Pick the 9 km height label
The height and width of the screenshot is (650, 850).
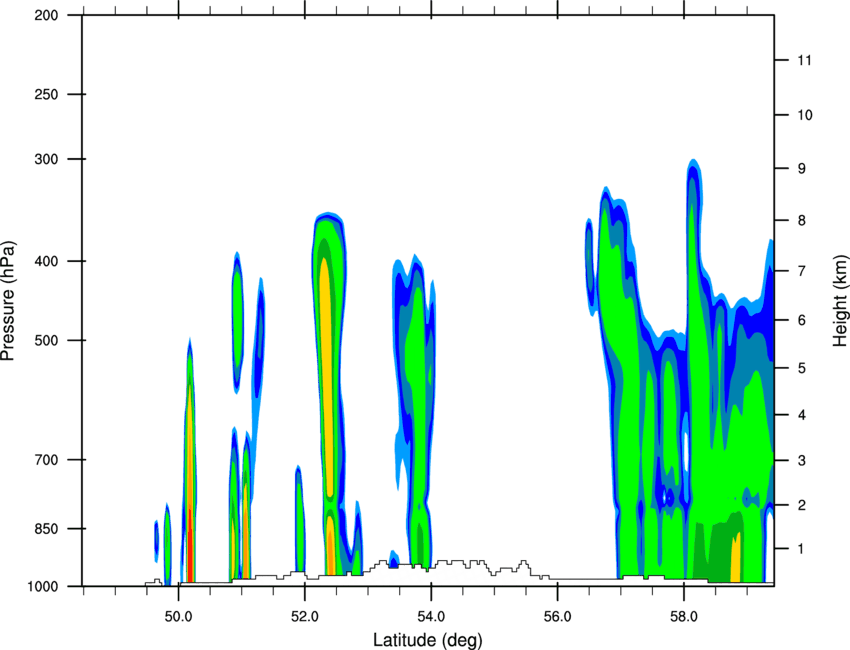(x=801, y=169)
